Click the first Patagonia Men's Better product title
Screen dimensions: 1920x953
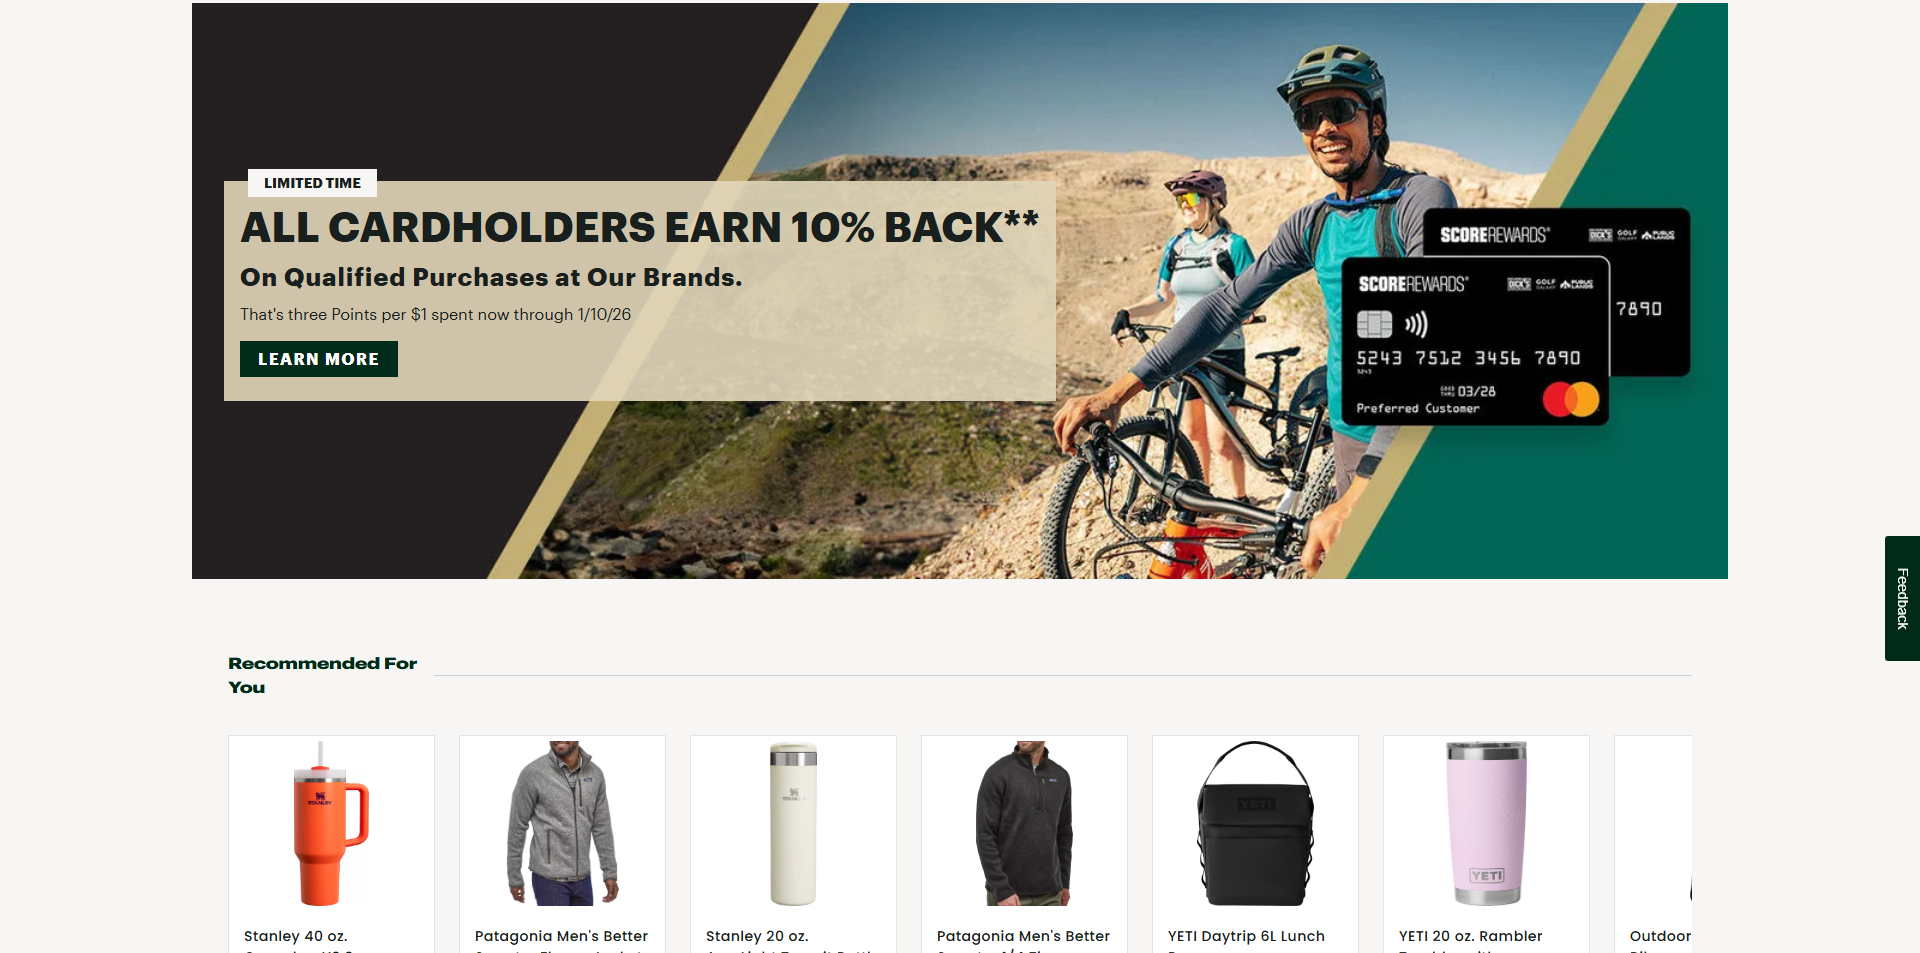tap(561, 936)
